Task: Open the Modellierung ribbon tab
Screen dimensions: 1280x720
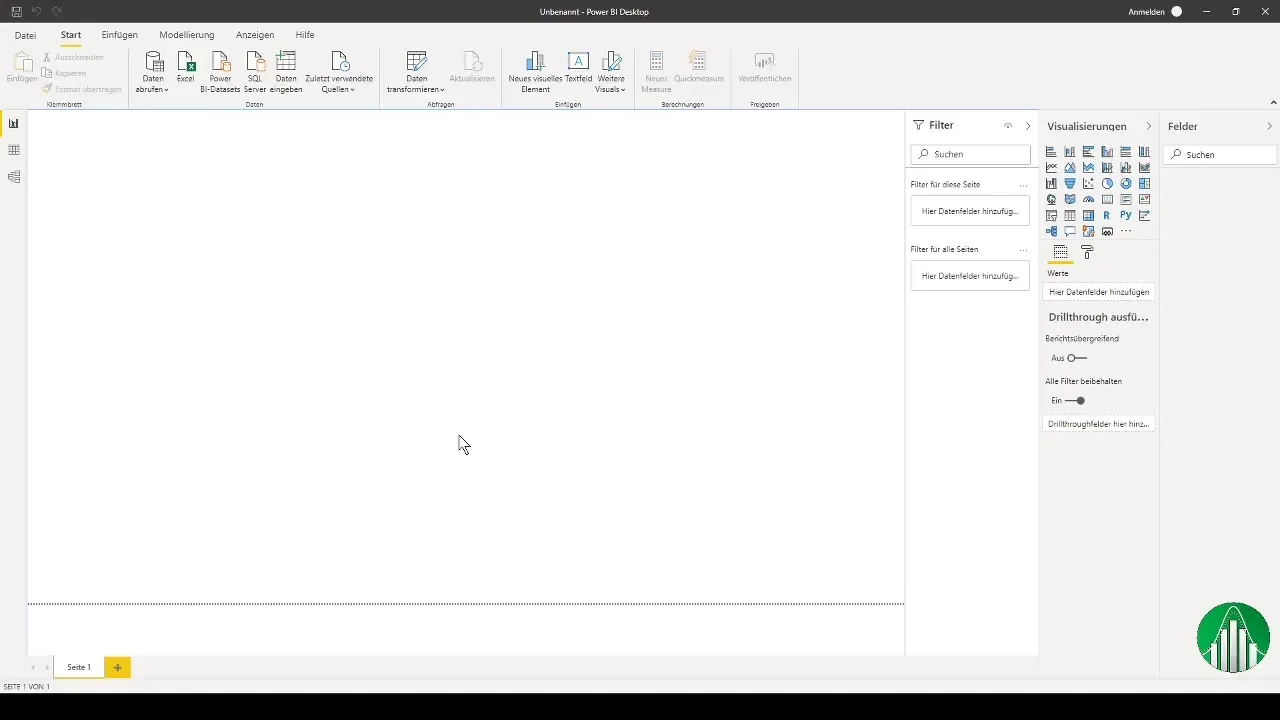Action: tap(187, 35)
